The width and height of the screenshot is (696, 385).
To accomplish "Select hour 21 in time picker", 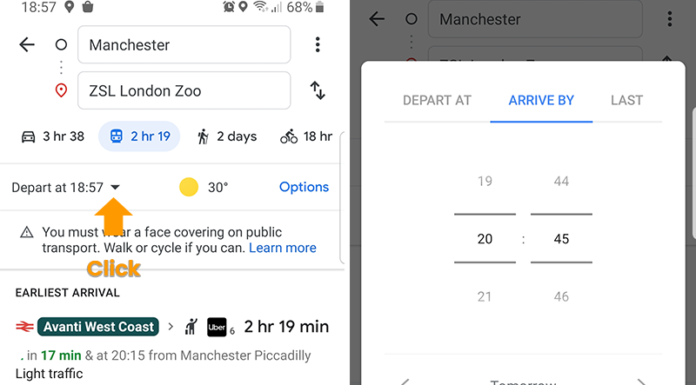I will click(x=485, y=297).
